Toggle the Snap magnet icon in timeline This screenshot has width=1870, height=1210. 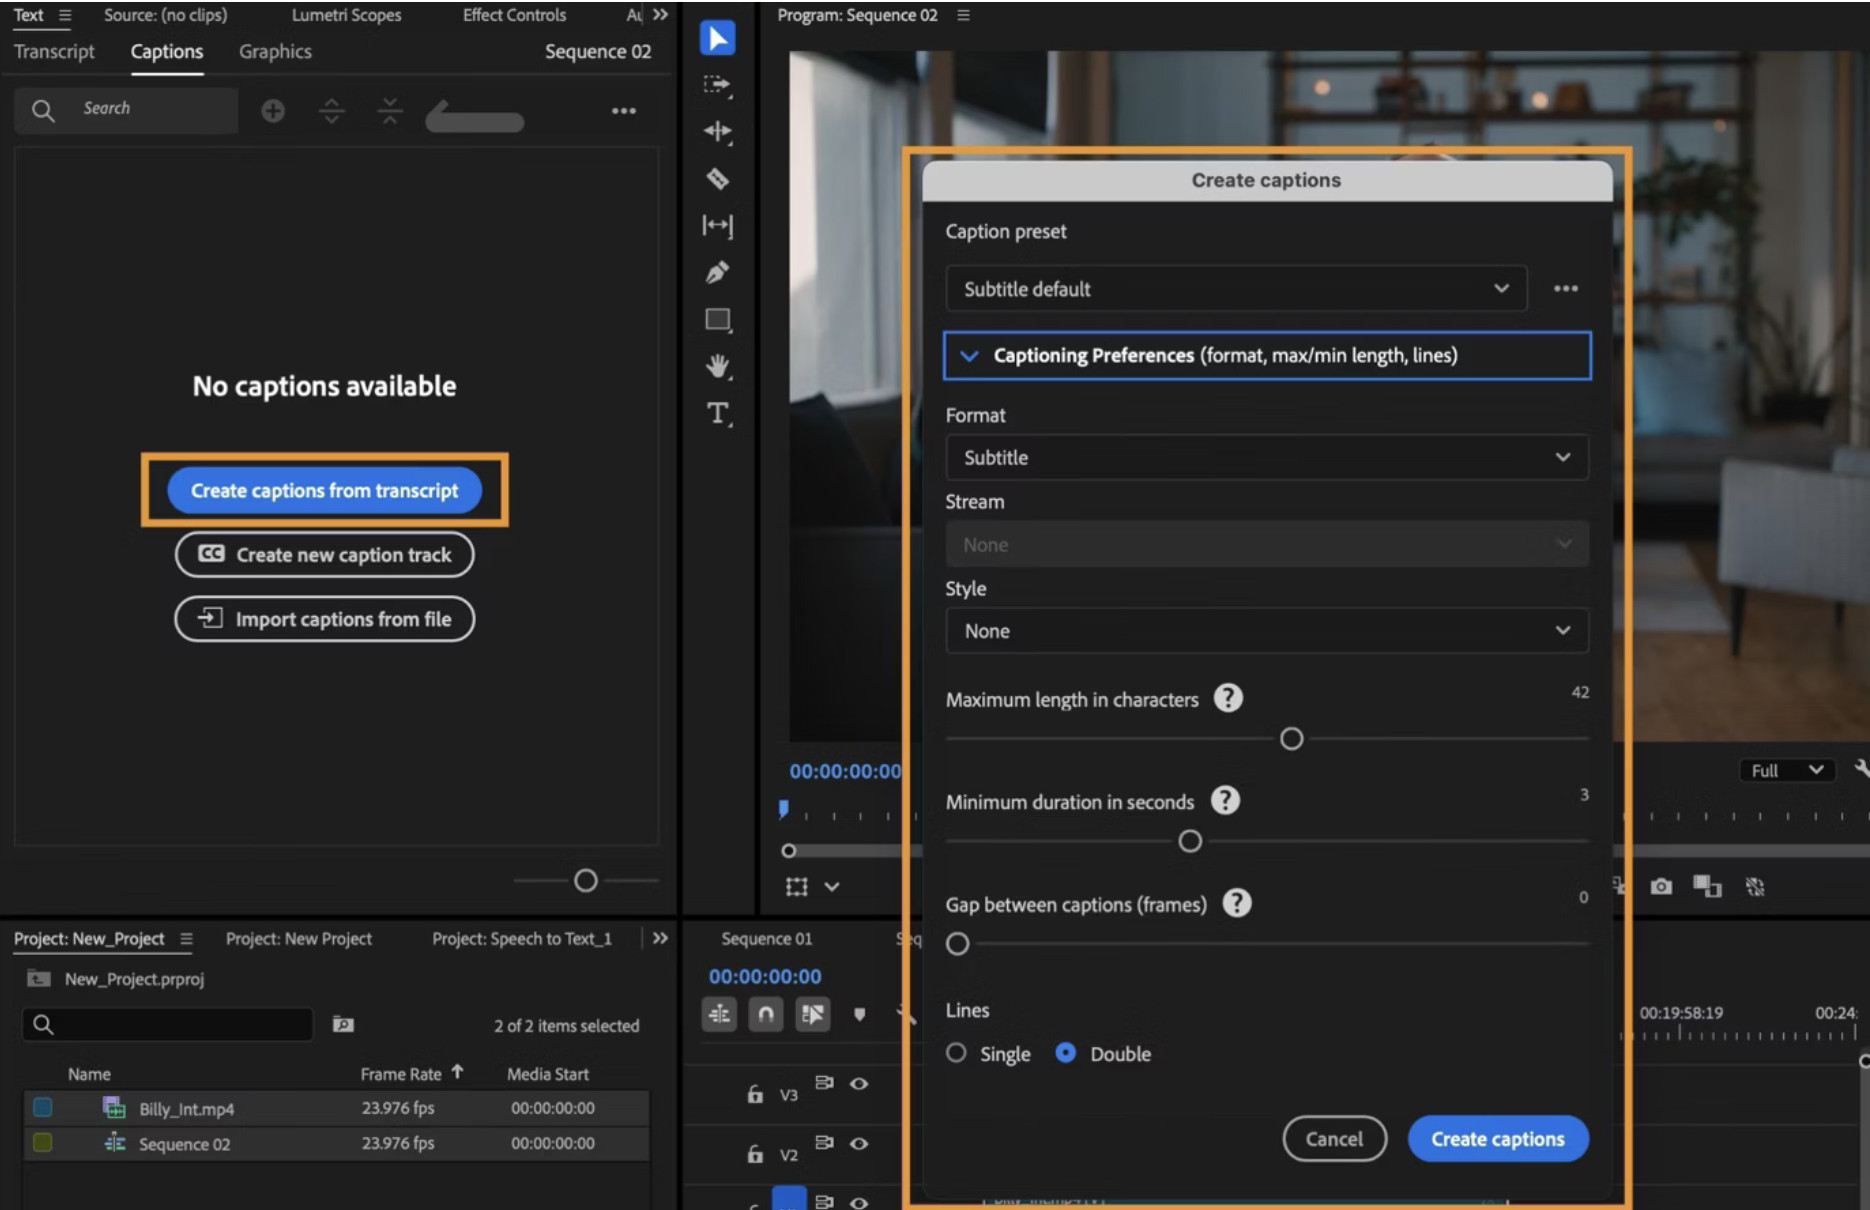click(x=766, y=1015)
